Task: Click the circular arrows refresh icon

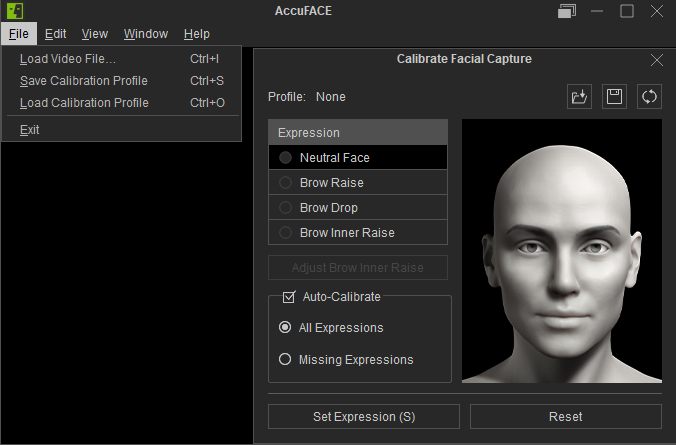Action: click(x=649, y=96)
